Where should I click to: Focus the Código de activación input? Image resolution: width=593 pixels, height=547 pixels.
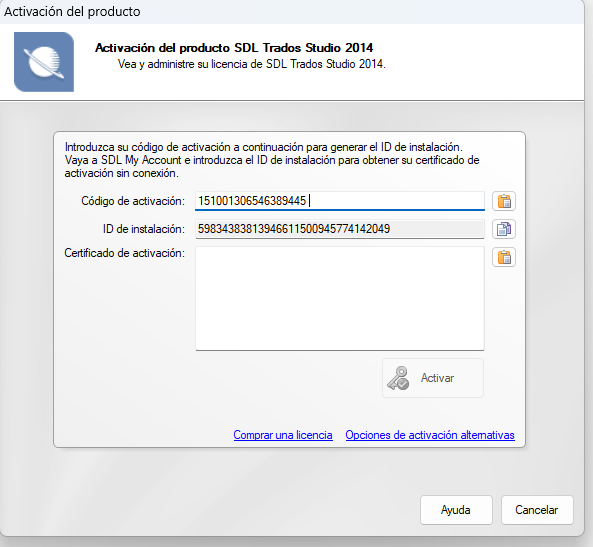(x=340, y=201)
